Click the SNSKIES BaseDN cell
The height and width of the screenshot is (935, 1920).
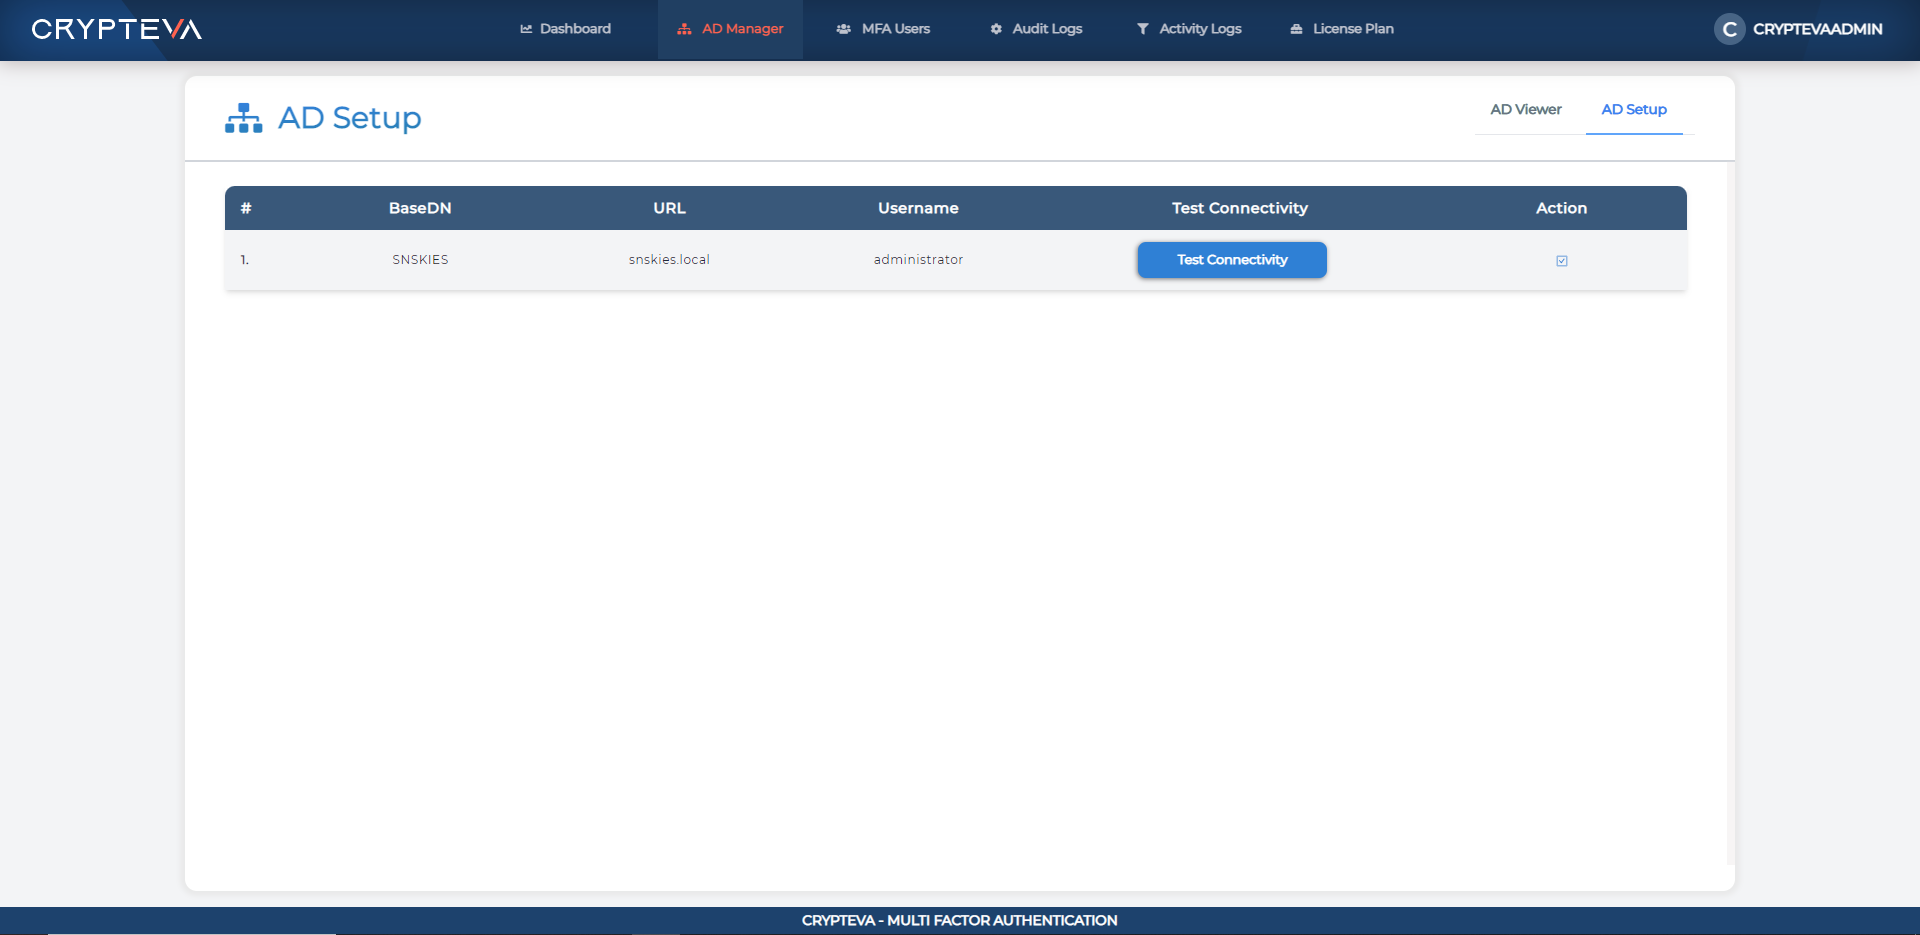pyautogui.click(x=420, y=260)
